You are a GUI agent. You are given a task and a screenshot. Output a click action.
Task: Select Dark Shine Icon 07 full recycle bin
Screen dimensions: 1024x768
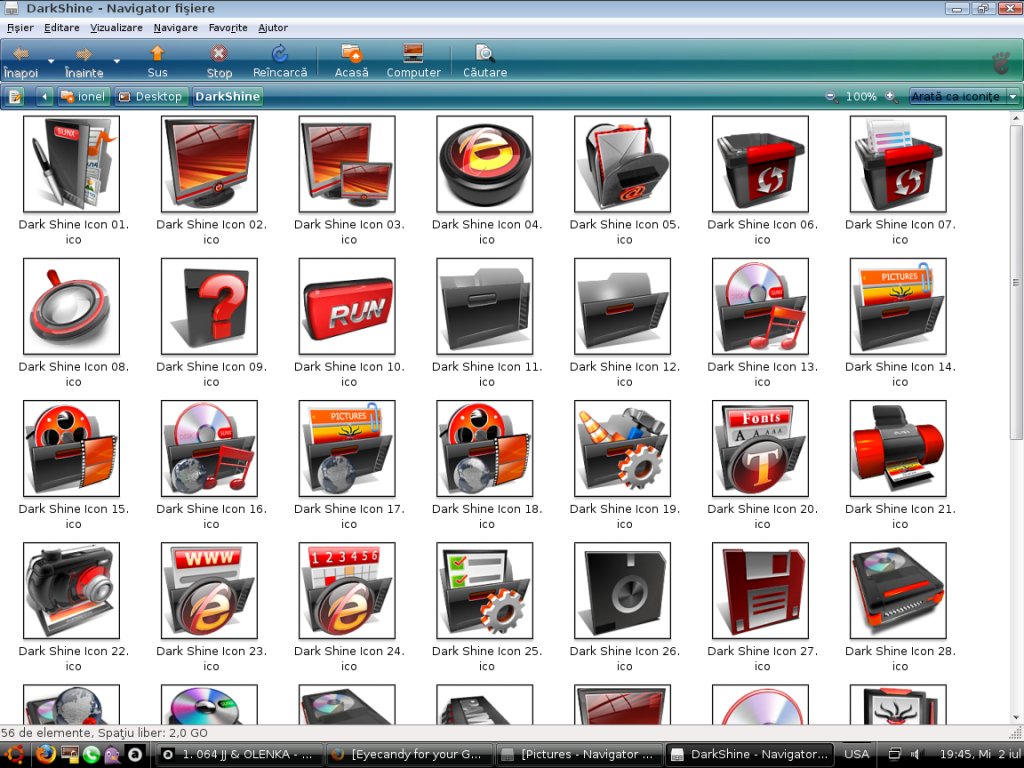pos(898,164)
